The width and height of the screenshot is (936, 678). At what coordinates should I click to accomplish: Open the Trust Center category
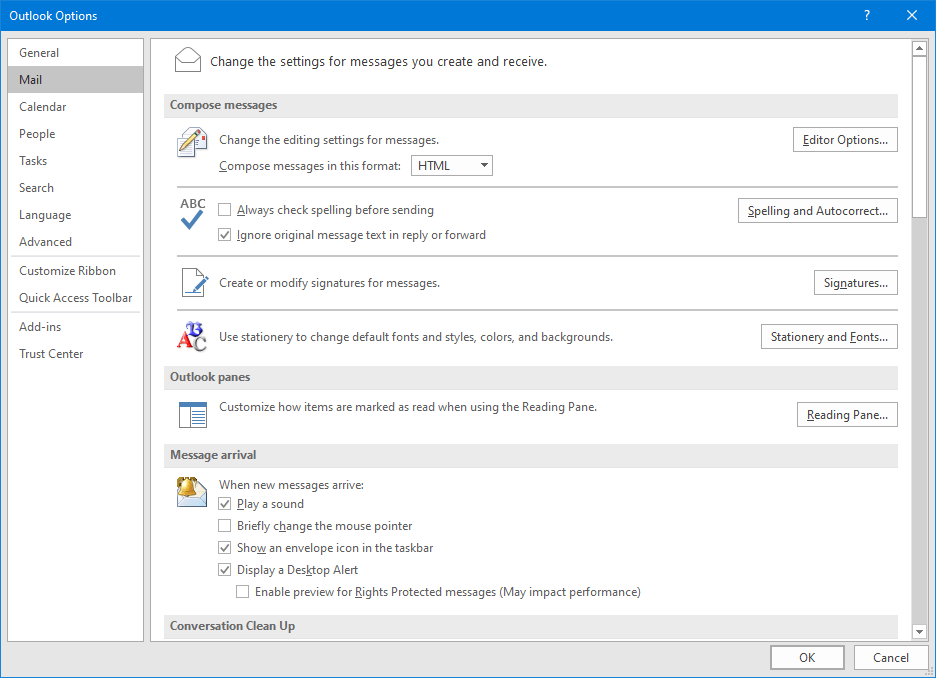[51, 354]
